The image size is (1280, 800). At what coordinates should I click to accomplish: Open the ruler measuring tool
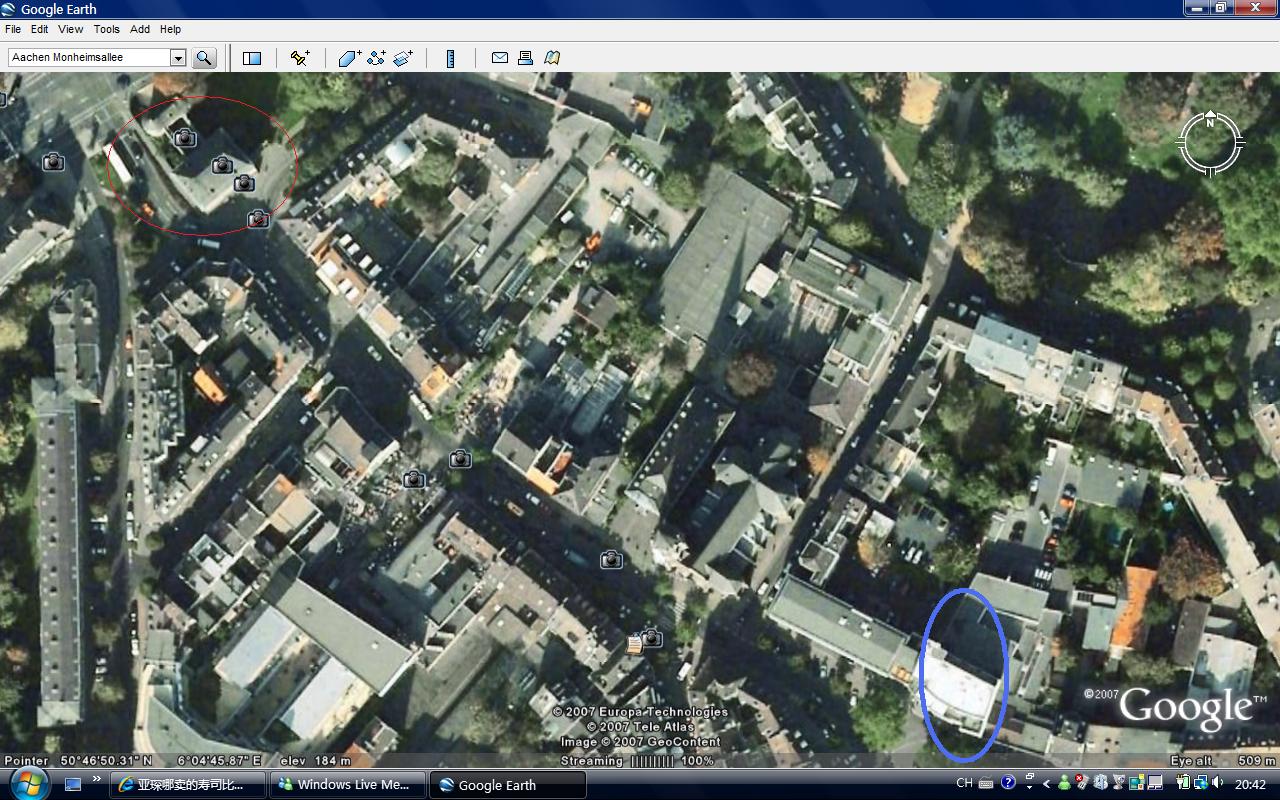[450, 58]
